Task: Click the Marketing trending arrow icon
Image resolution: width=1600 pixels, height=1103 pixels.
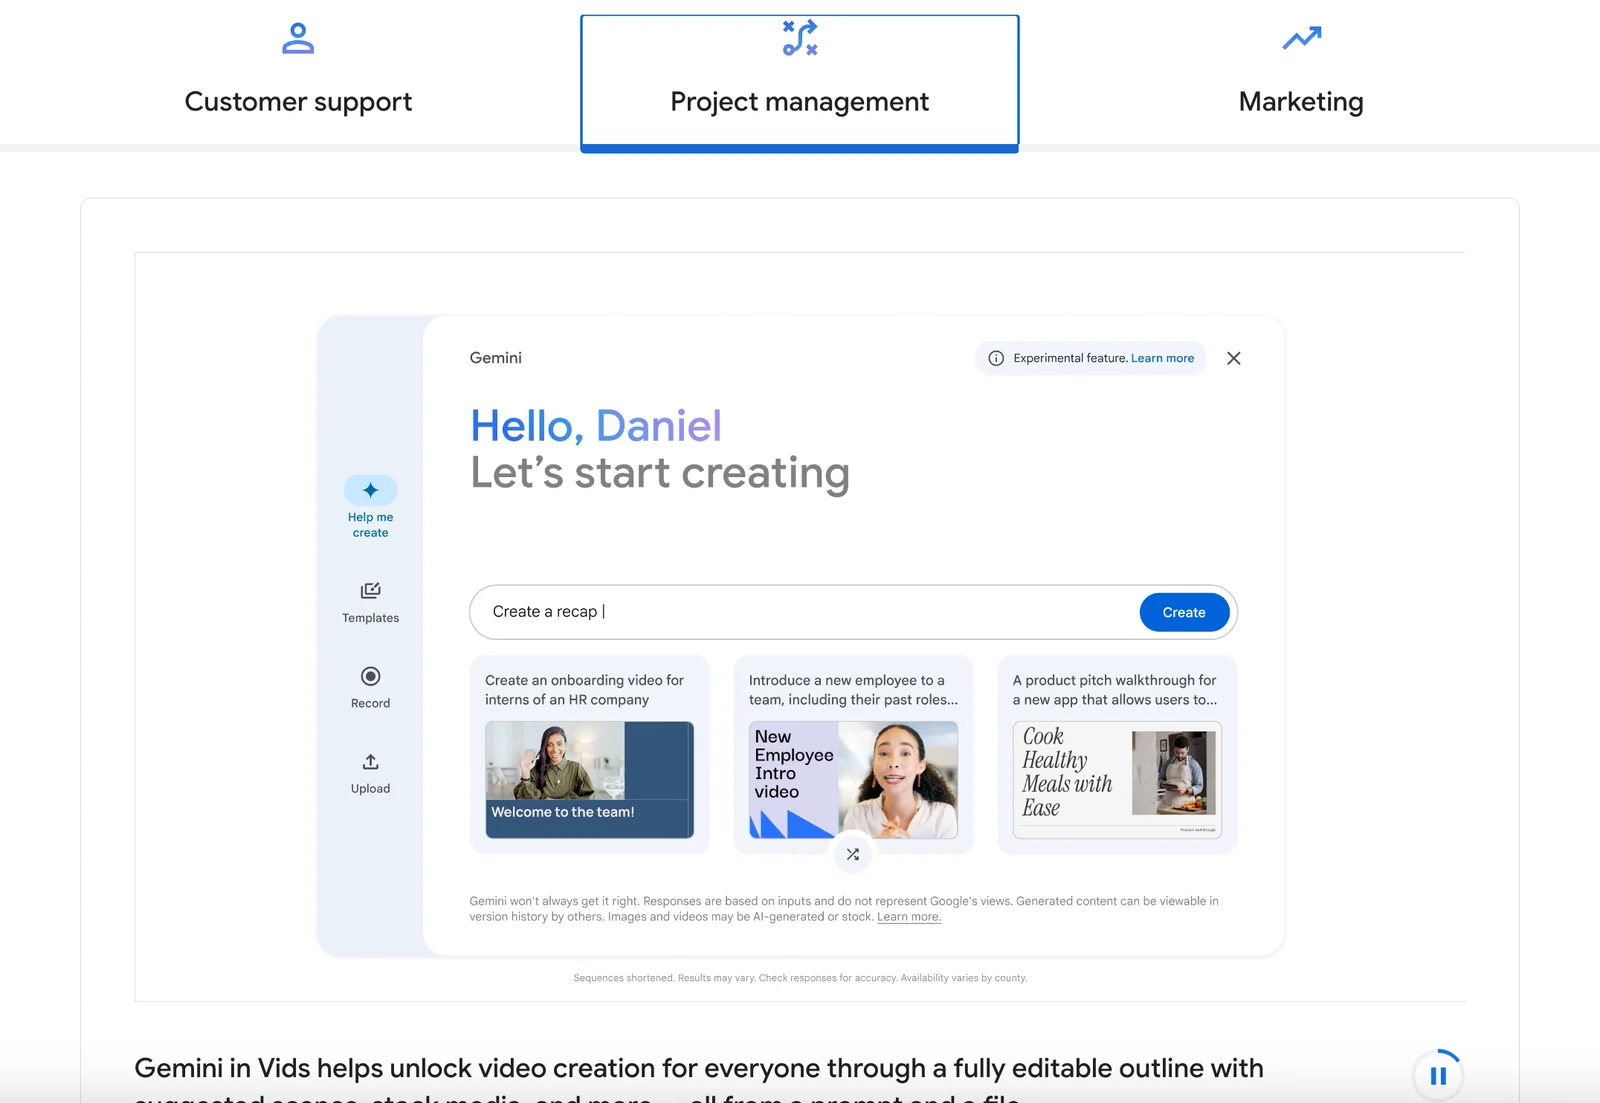Action: pos(1301,39)
